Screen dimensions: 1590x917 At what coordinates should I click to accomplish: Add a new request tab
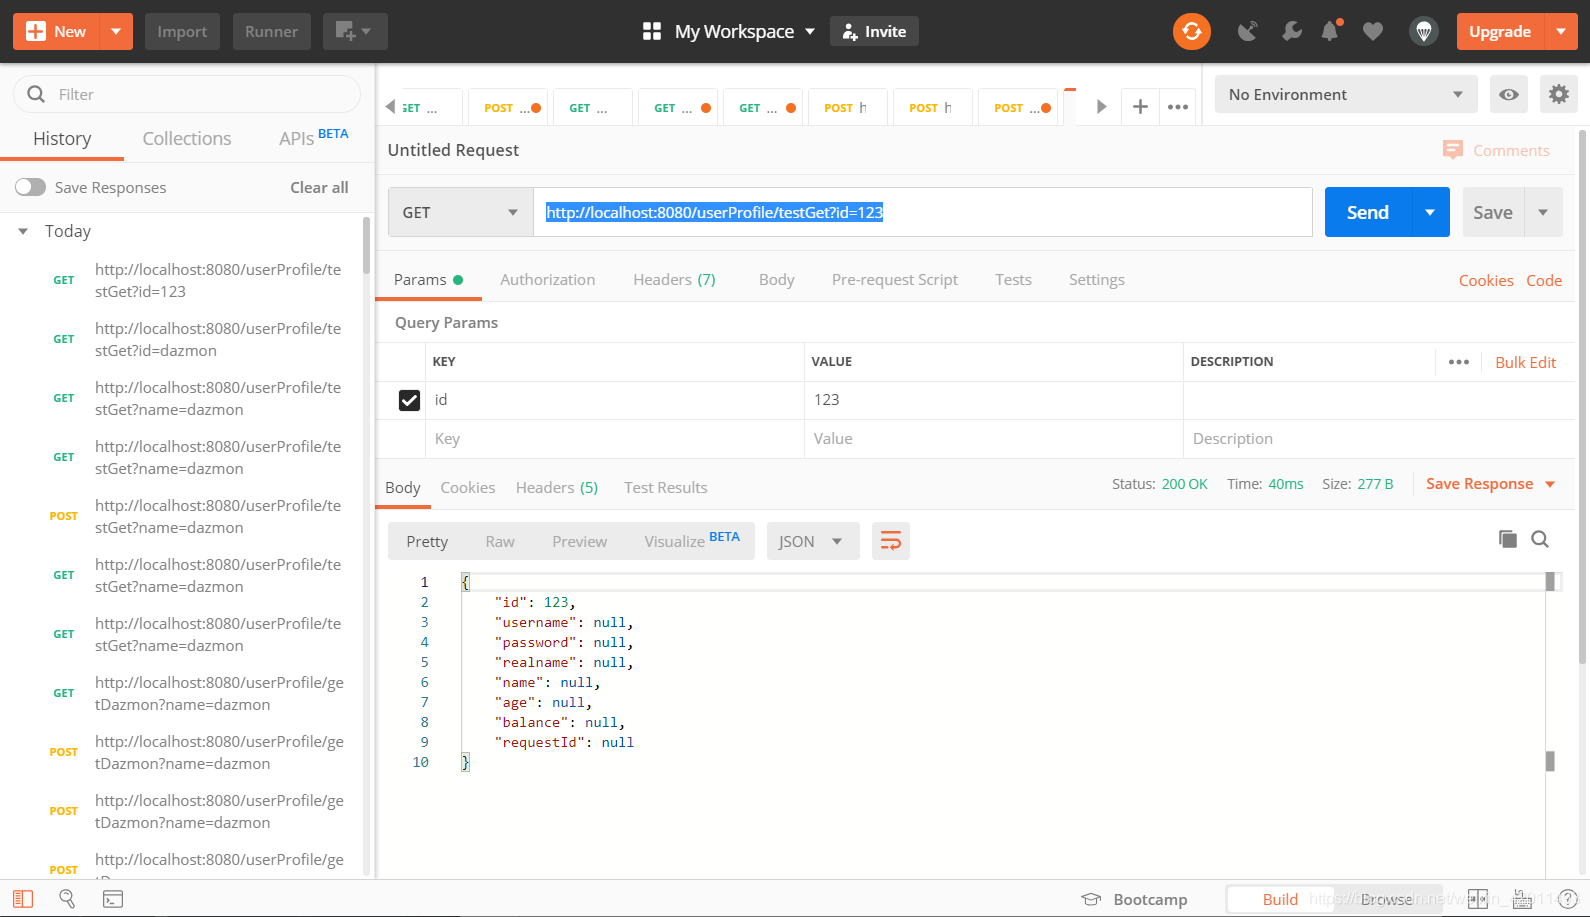(x=1140, y=106)
